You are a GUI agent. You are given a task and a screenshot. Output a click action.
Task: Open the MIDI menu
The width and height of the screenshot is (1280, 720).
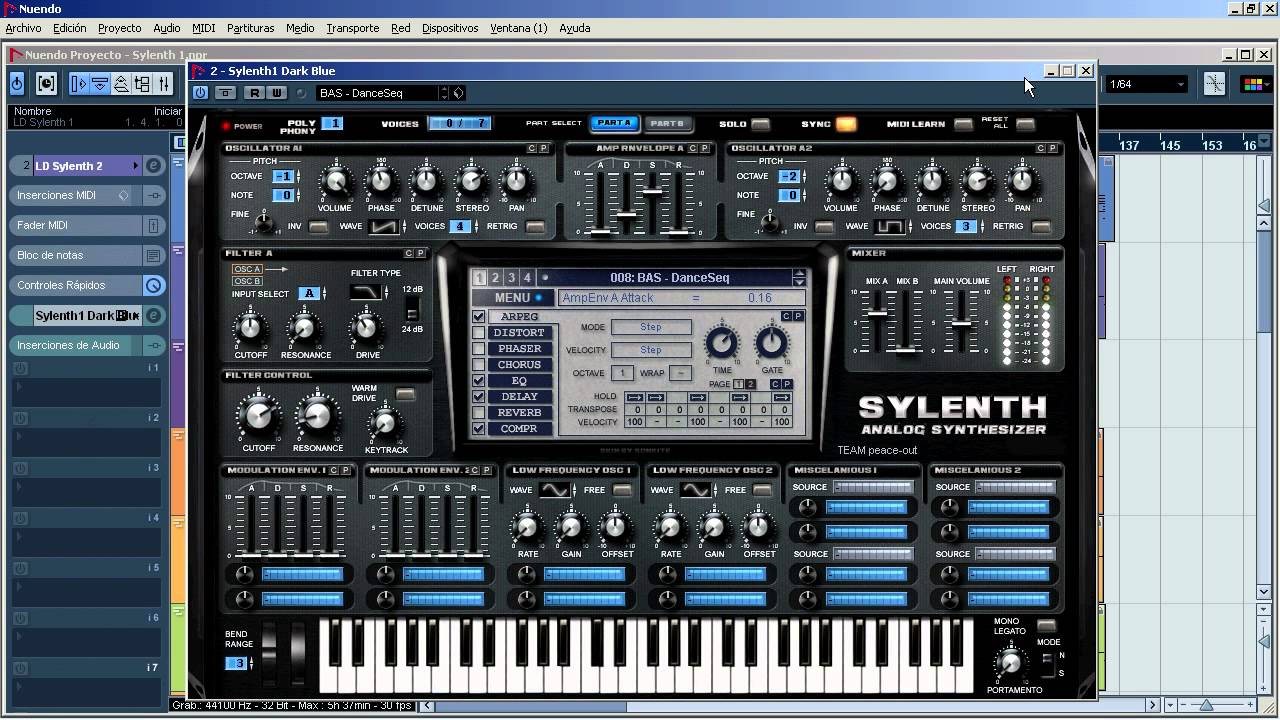(x=203, y=28)
